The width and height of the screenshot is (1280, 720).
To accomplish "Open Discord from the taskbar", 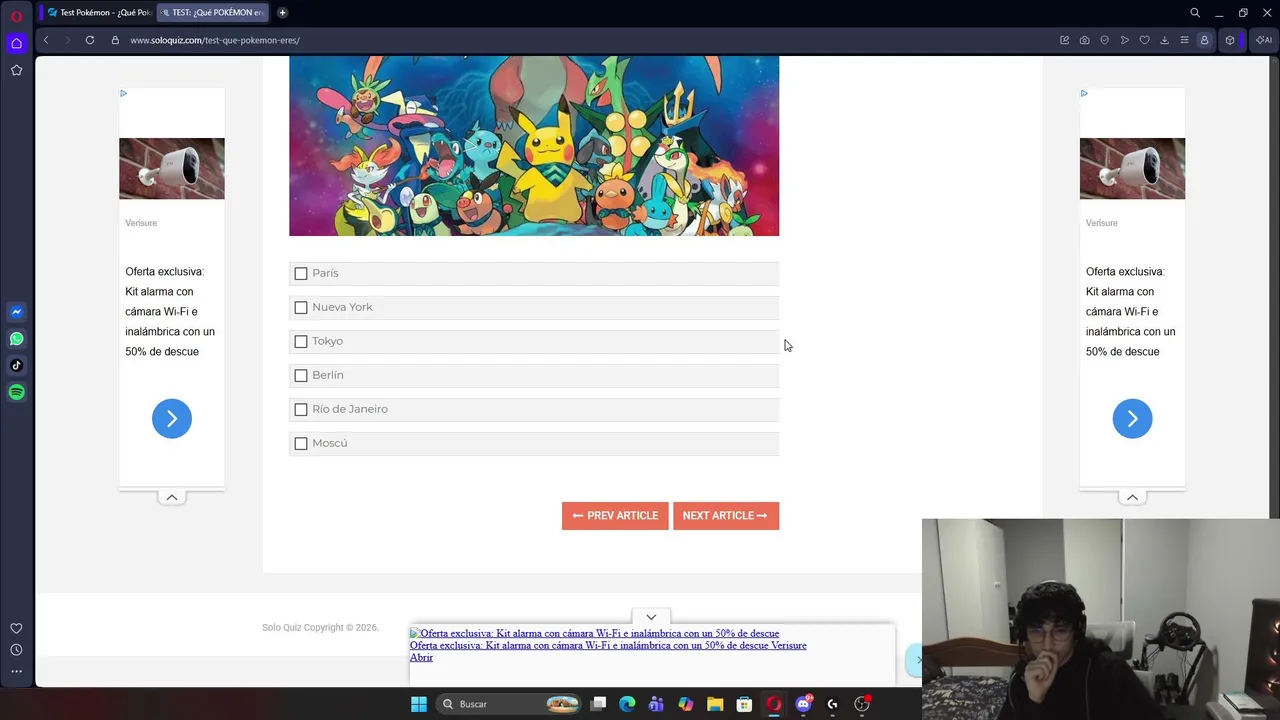I will click(x=803, y=704).
